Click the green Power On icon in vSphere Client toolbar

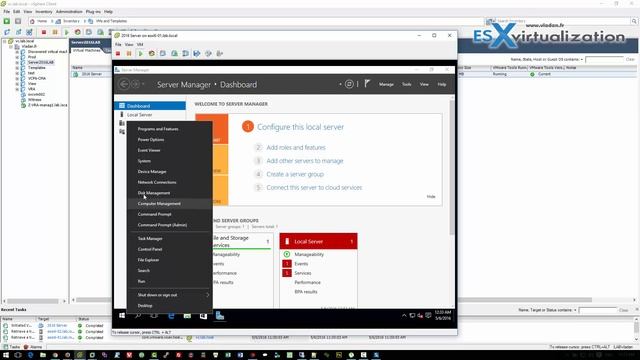[x=67, y=32]
